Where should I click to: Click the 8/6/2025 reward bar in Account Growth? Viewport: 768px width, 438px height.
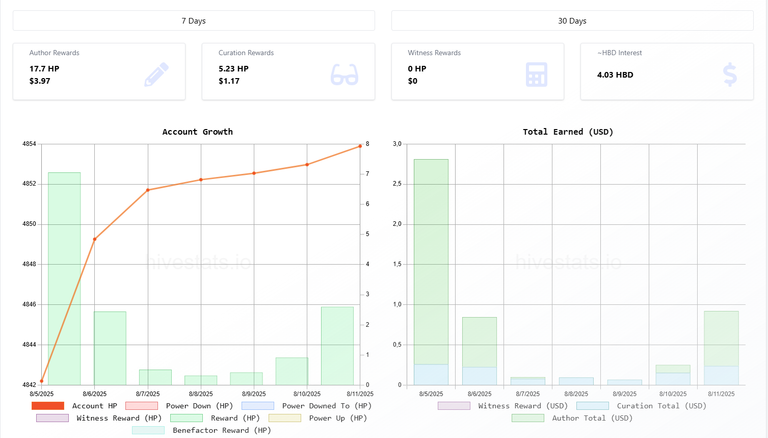[x=110, y=348]
